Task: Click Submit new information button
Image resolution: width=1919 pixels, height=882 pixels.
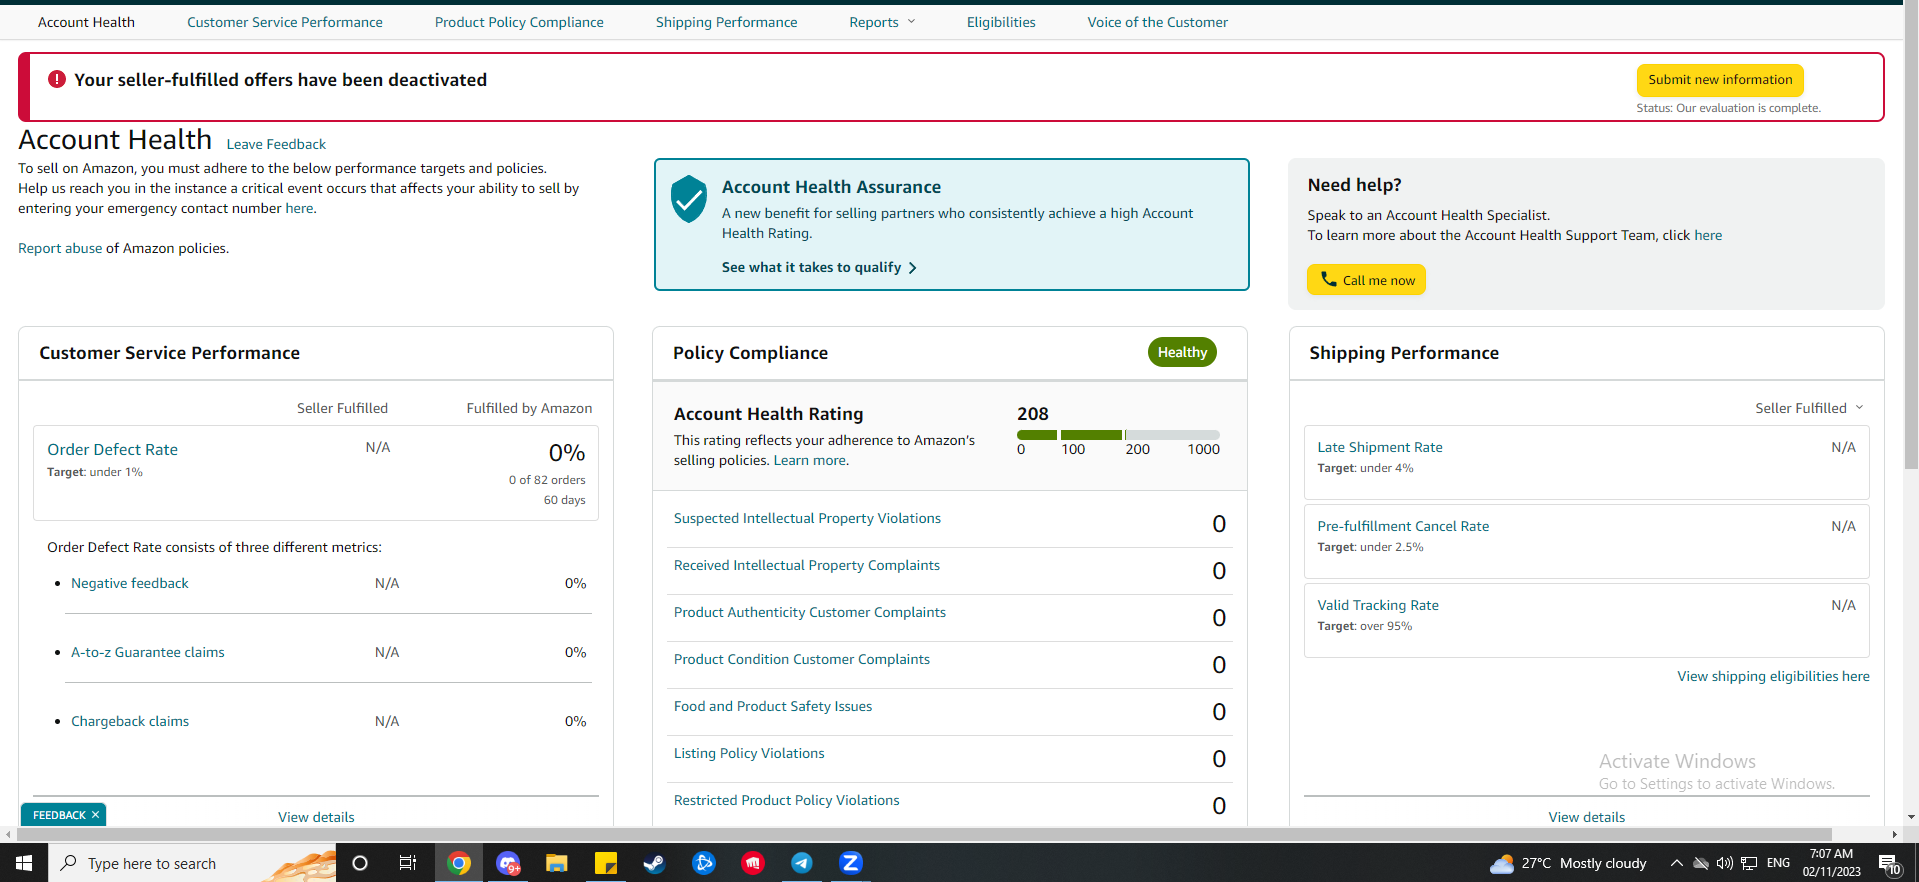Action: tap(1720, 80)
